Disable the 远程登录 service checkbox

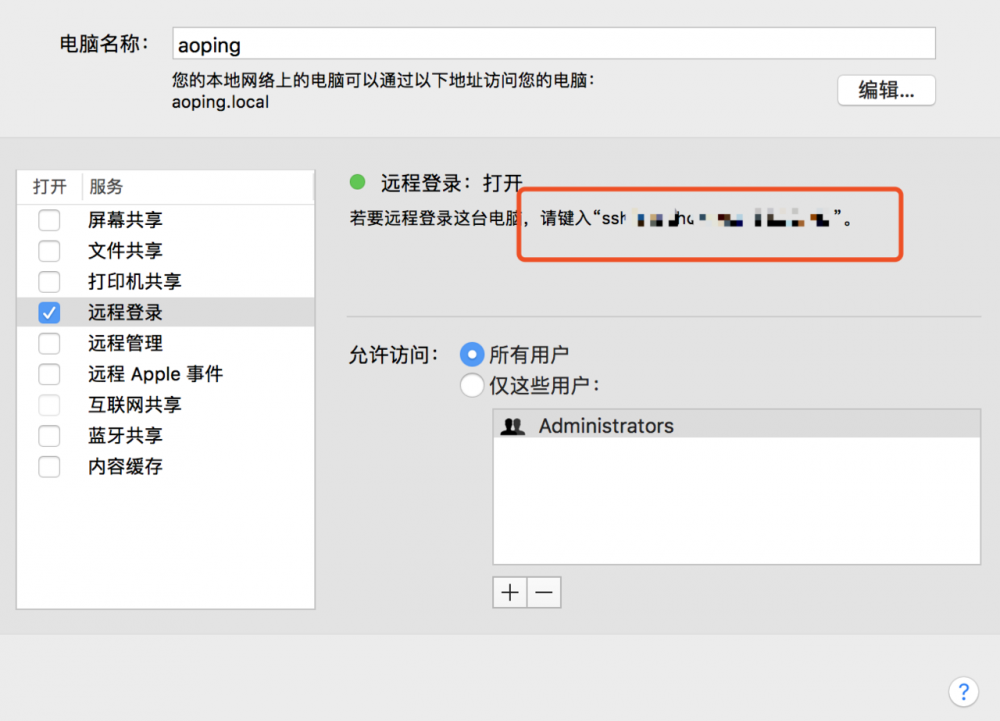49,312
